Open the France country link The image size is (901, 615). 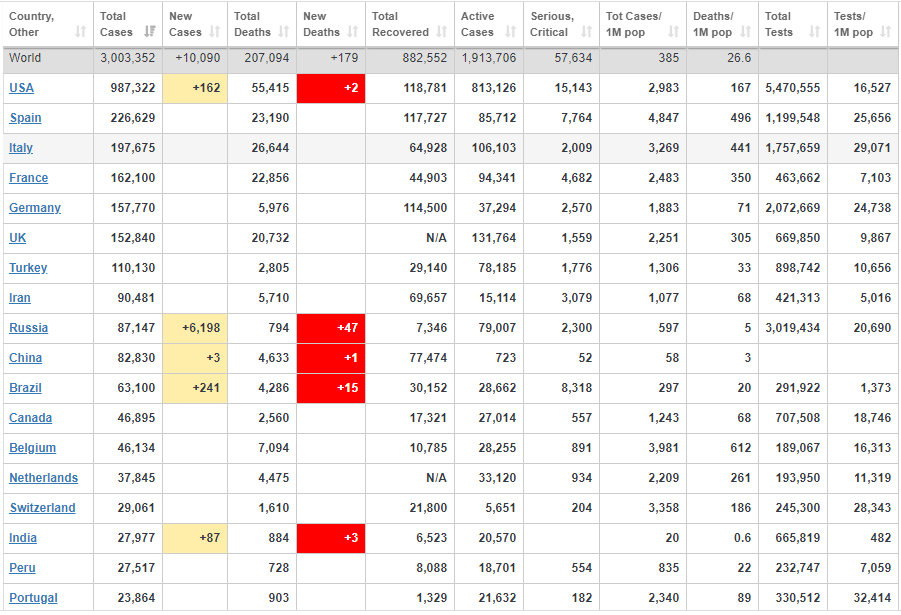[x=29, y=178]
